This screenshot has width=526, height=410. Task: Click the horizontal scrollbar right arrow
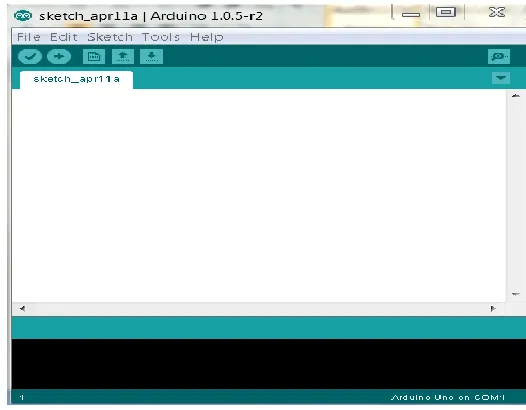(493, 309)
